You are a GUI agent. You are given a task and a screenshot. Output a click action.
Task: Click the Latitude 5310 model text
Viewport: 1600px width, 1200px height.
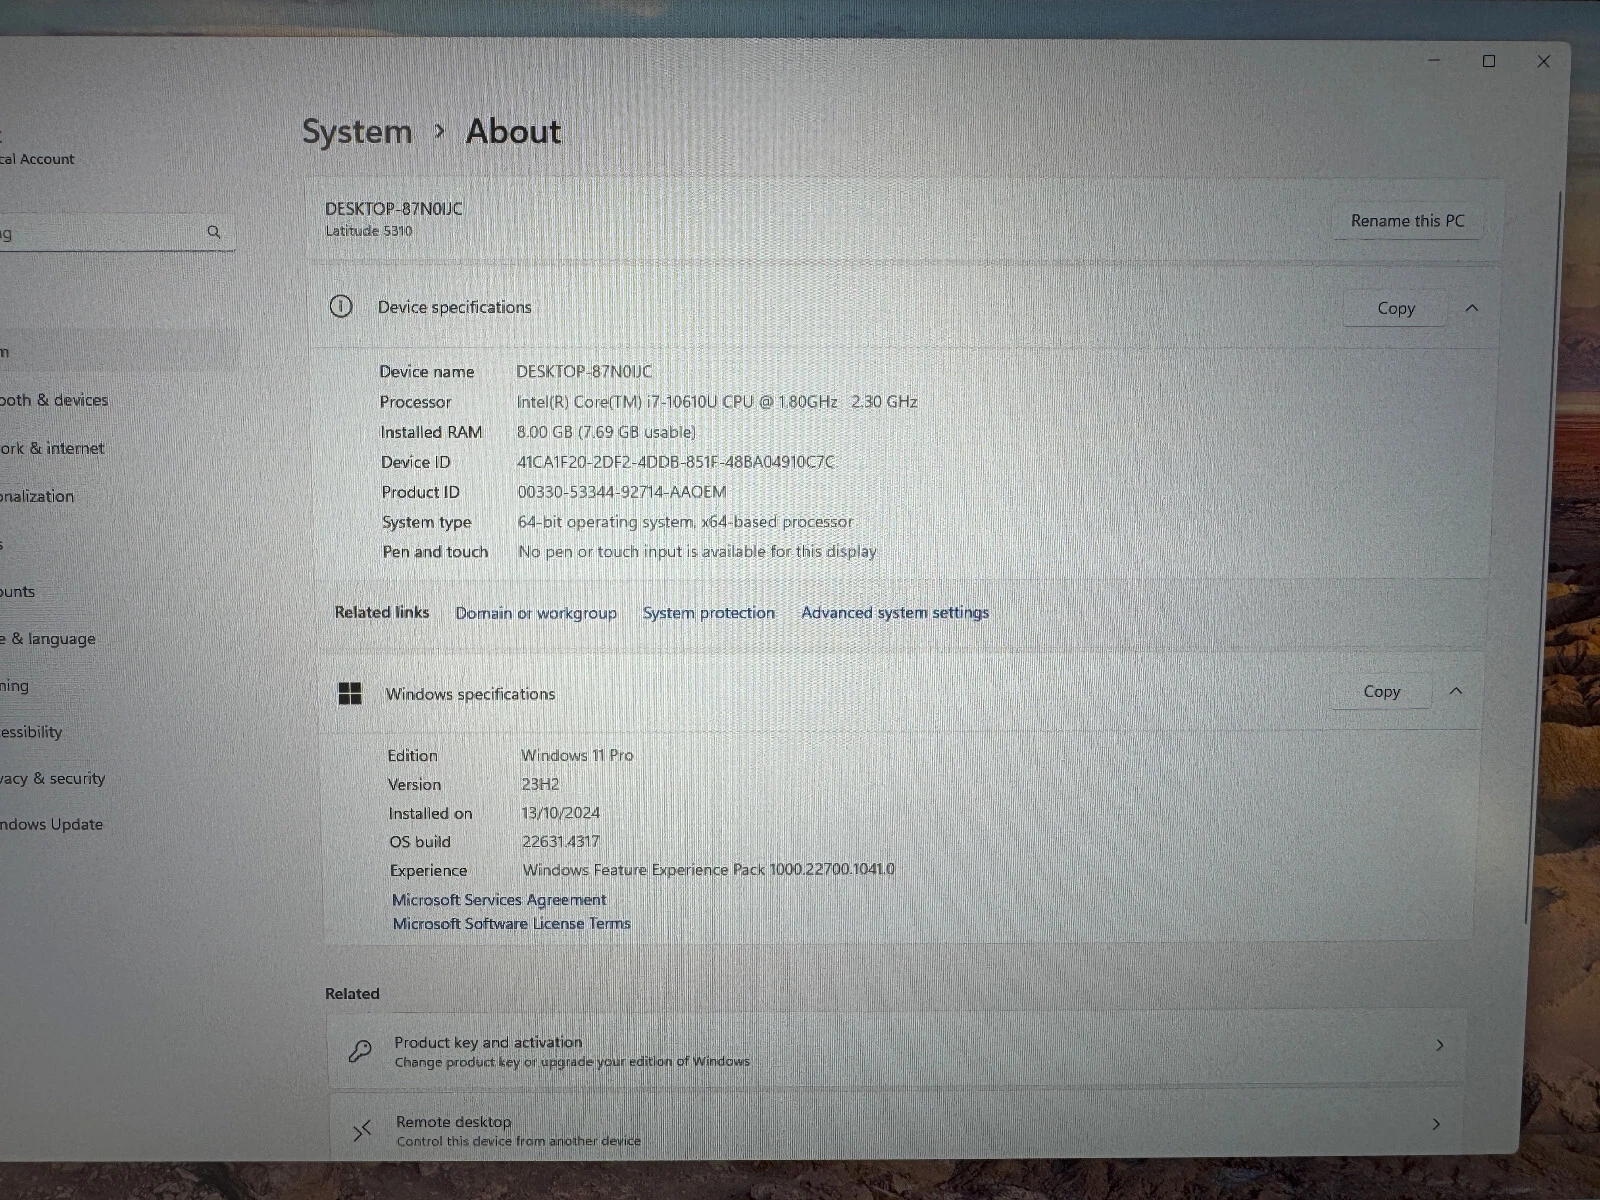pos(368,231)
